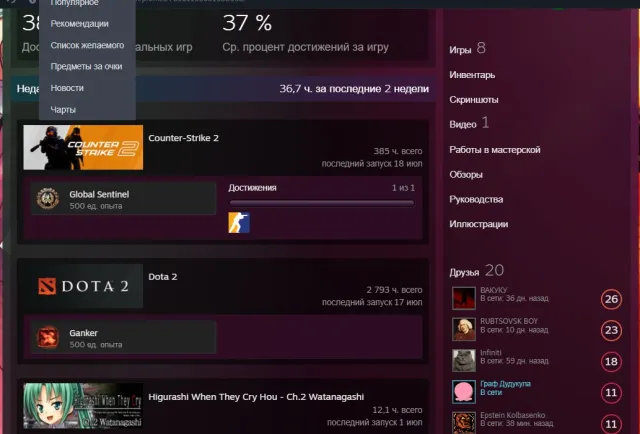Open the Руководства link
Viewport: 640px width, 434px height.
[476, 199]
